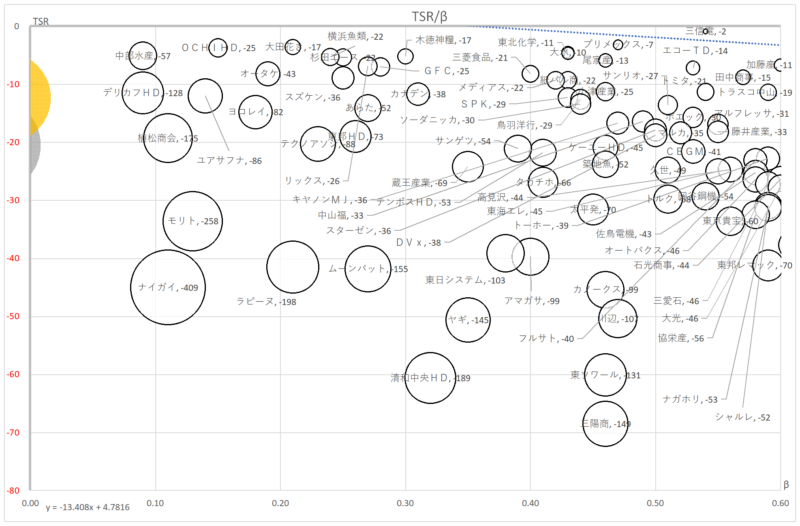The height and width of the screenshot is (526, 800).
Task: Select the label アルフレッサ, -31
Action: coord(751,113)
